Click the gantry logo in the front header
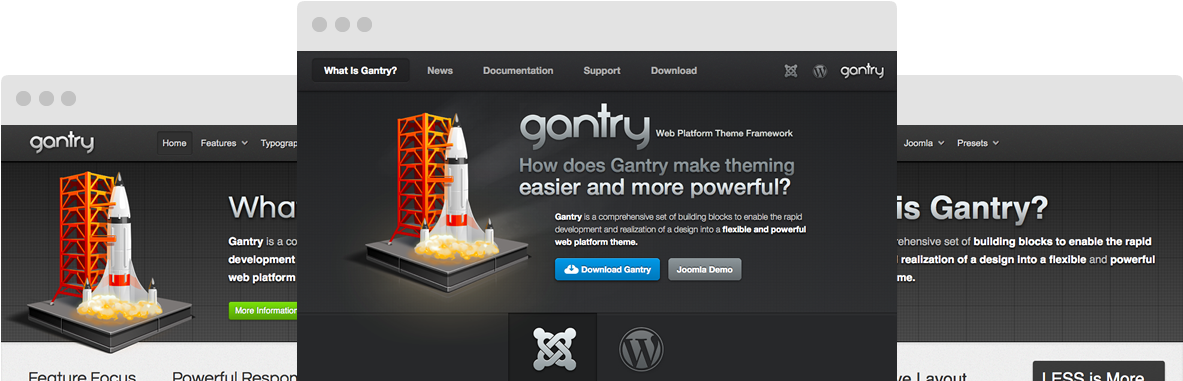 click(x=862, y=71)
